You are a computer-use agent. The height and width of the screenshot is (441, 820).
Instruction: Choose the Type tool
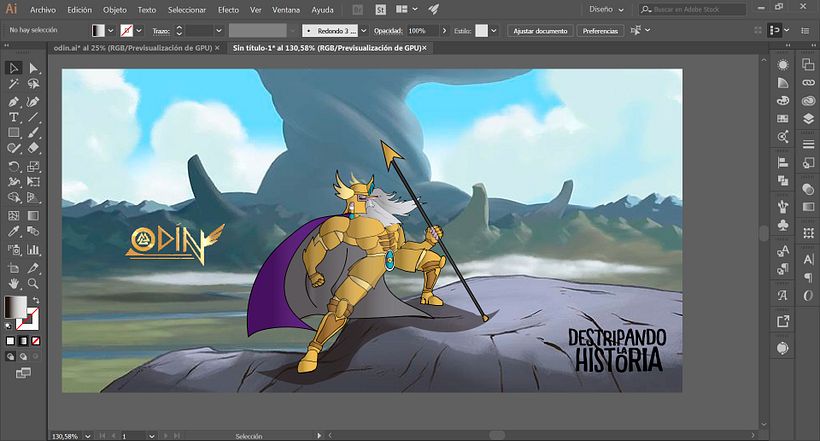(14, 117)
